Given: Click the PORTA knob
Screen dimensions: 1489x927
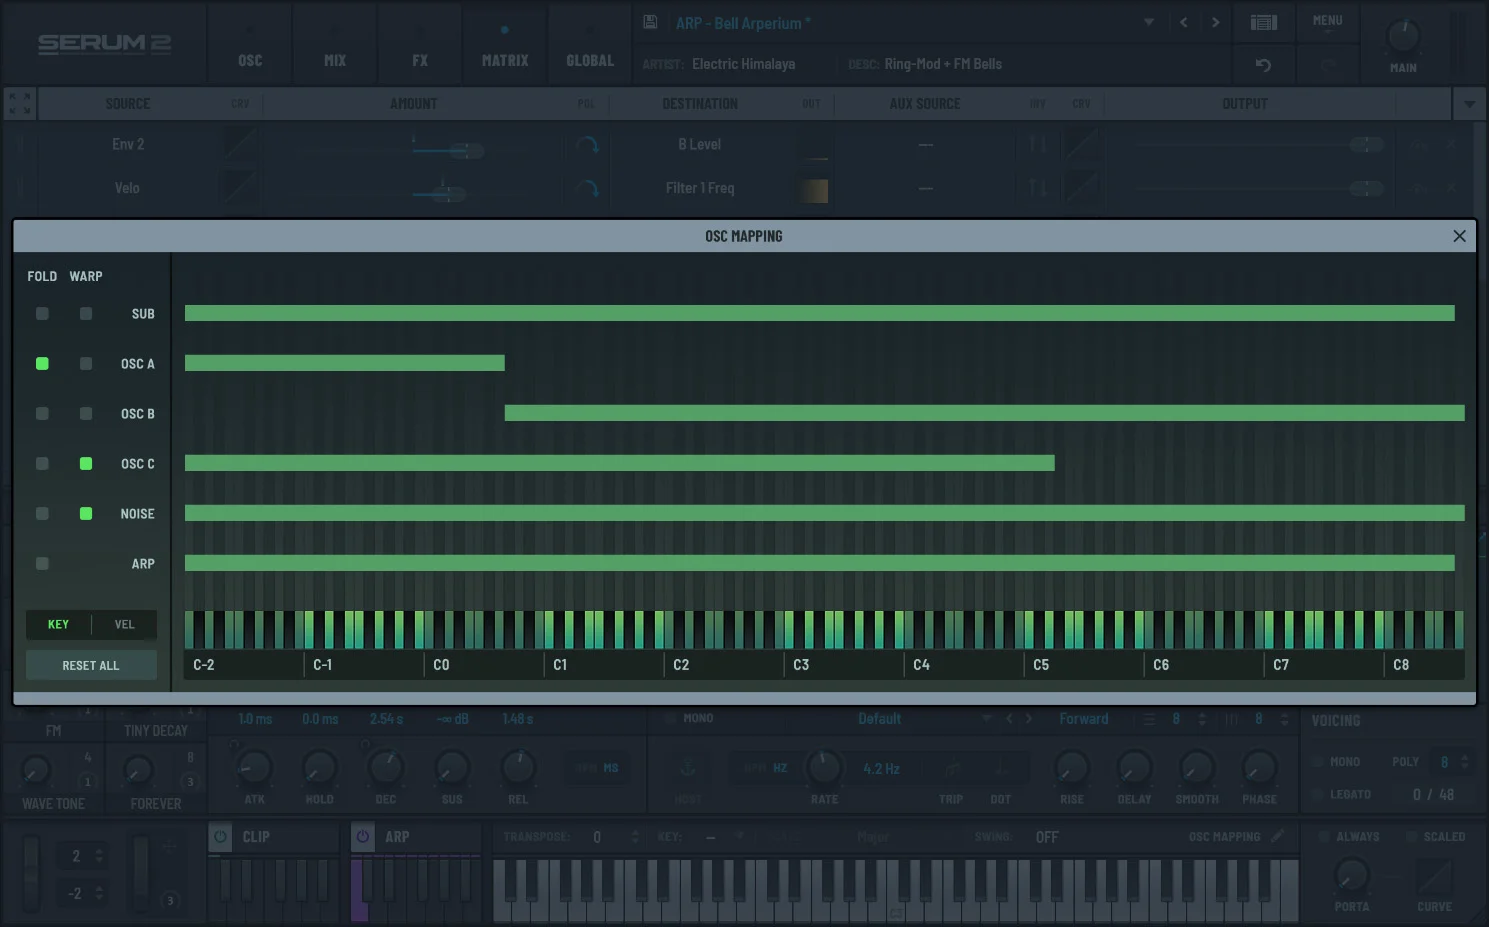Looking at the screenshot, I should [1351, 876].
